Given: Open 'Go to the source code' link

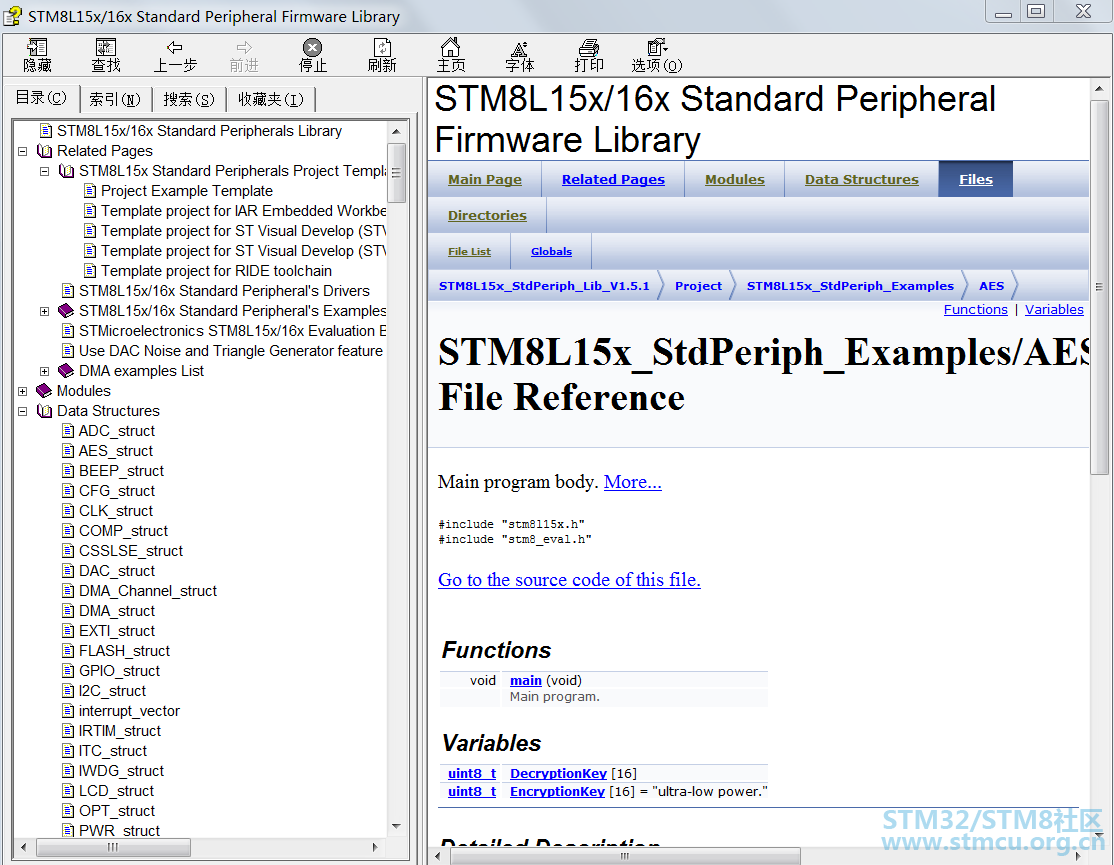Looking at the screenshot, I should click(x=569, y=580).
